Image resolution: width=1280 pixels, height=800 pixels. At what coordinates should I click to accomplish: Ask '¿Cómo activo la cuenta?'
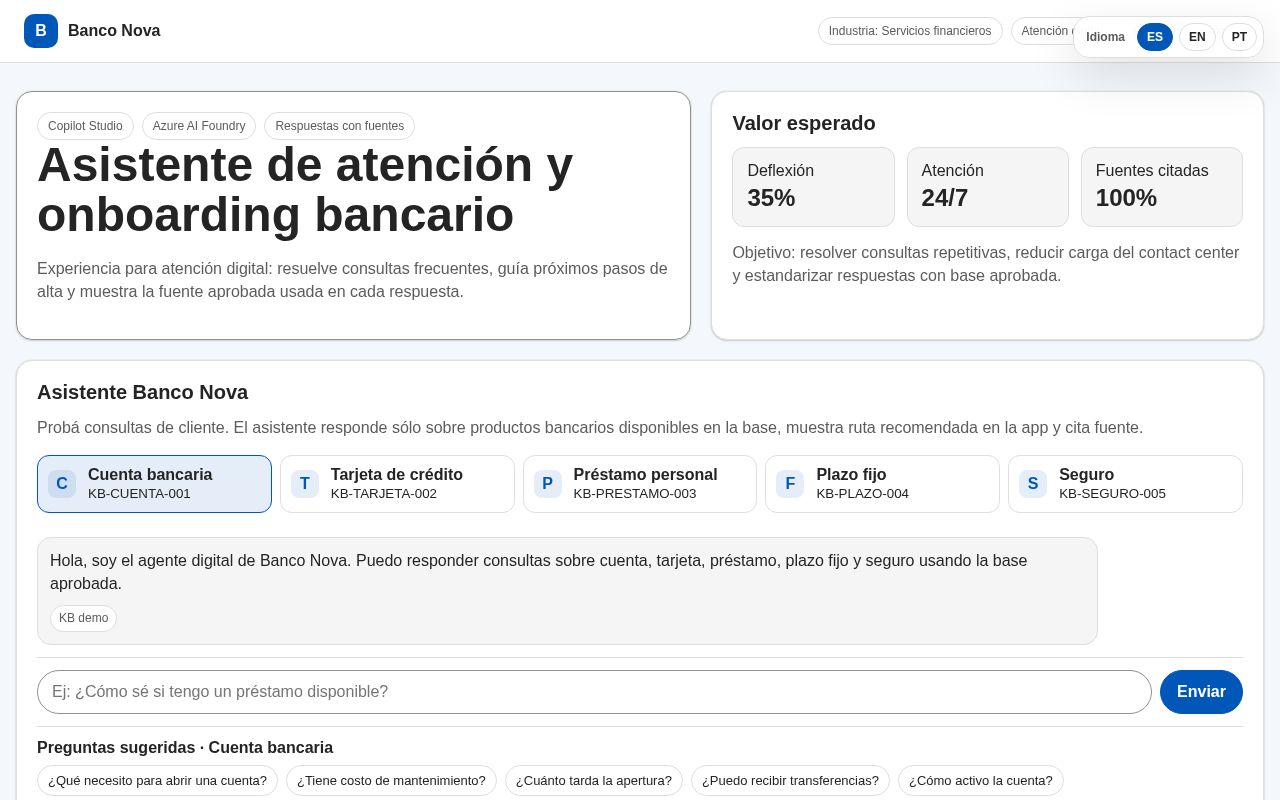[980, 780]
